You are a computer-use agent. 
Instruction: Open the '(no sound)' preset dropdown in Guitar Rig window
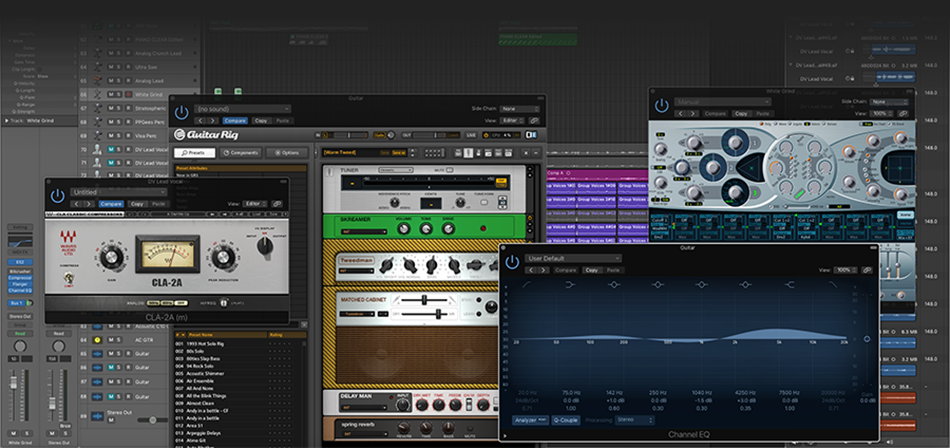pos(242,109)
